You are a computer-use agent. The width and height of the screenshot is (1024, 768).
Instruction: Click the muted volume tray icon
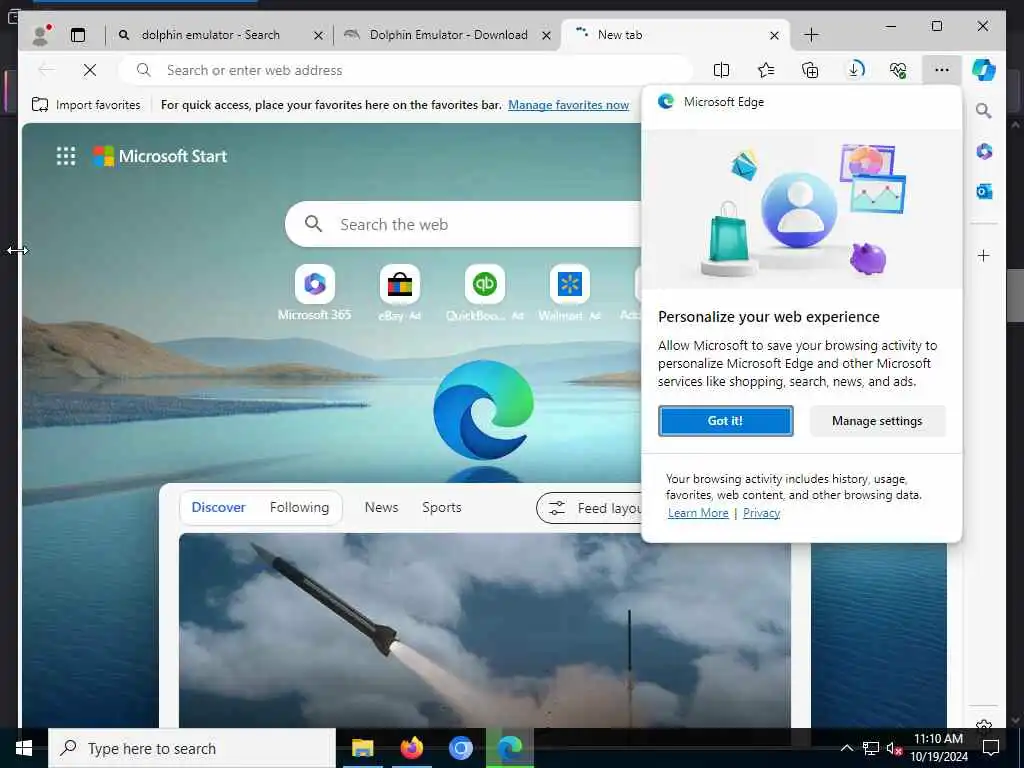pos(894,748)
